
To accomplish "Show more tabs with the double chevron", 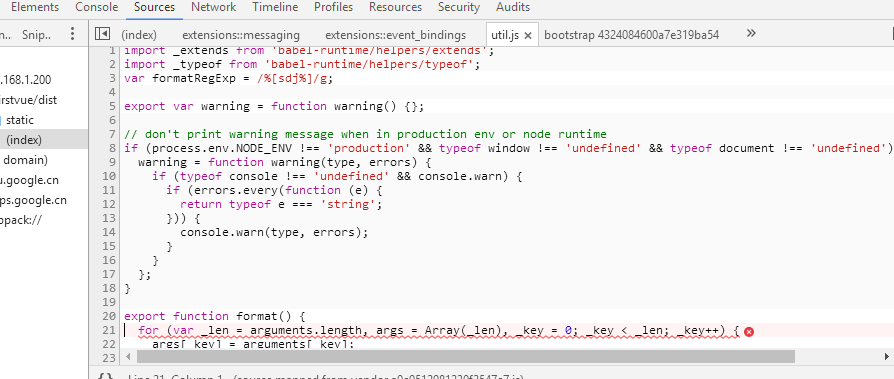I will pos(751,33).
